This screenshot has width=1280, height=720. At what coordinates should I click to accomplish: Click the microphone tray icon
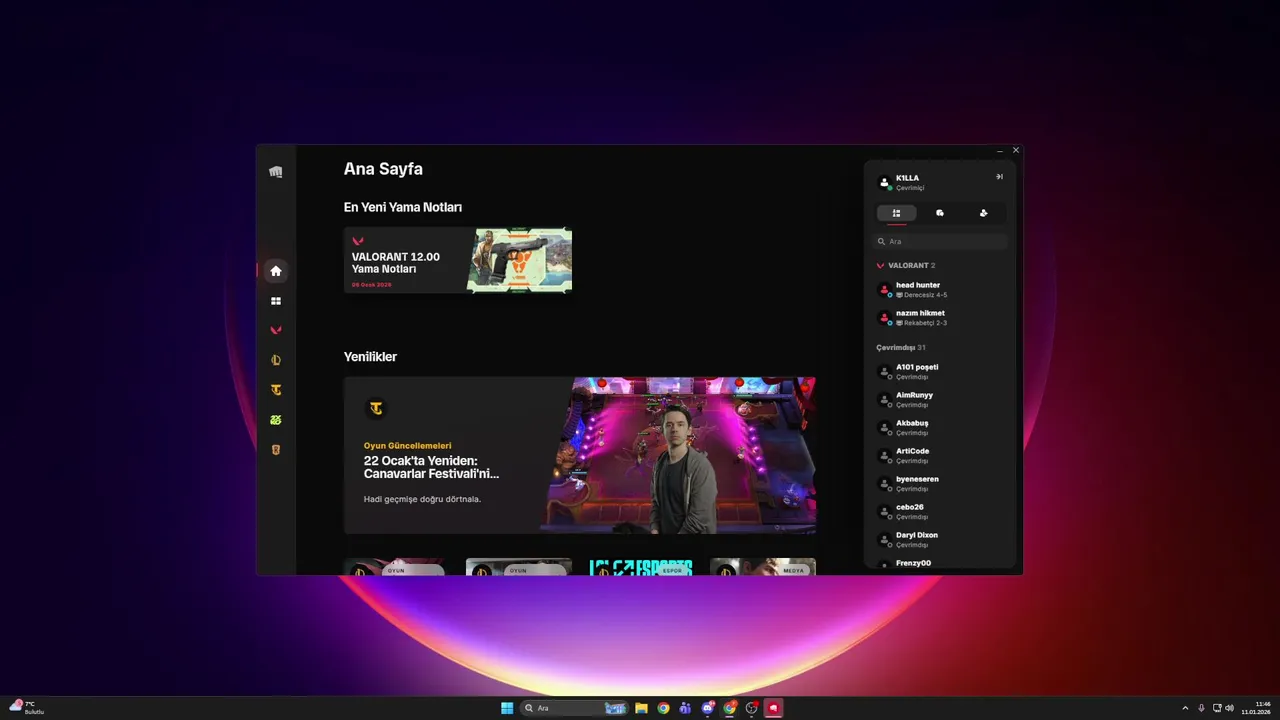tap(1201, 708)
